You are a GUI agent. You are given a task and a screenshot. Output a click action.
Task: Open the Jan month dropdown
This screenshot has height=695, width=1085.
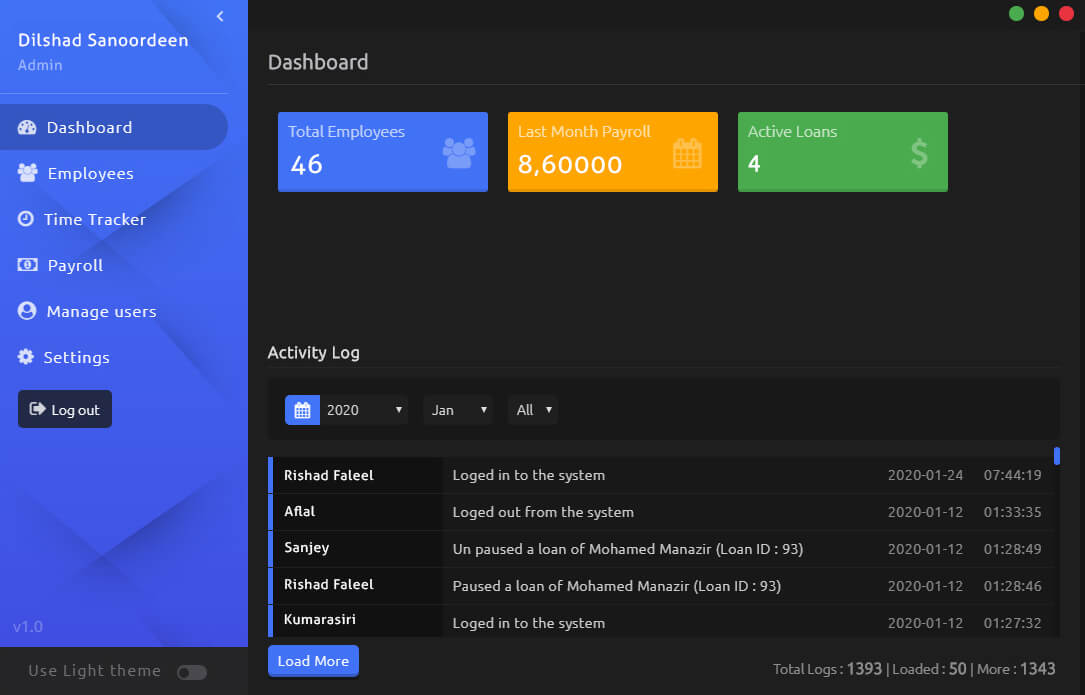458,410
